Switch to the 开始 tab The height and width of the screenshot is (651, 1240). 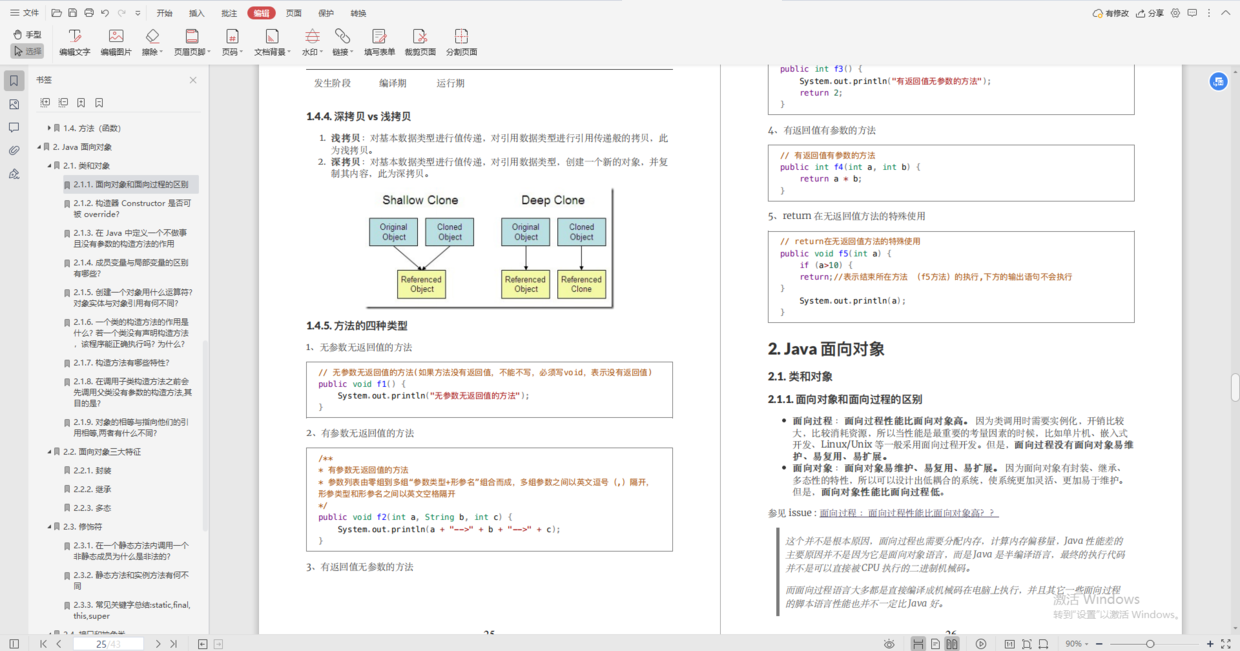click(x=164, y=13)
